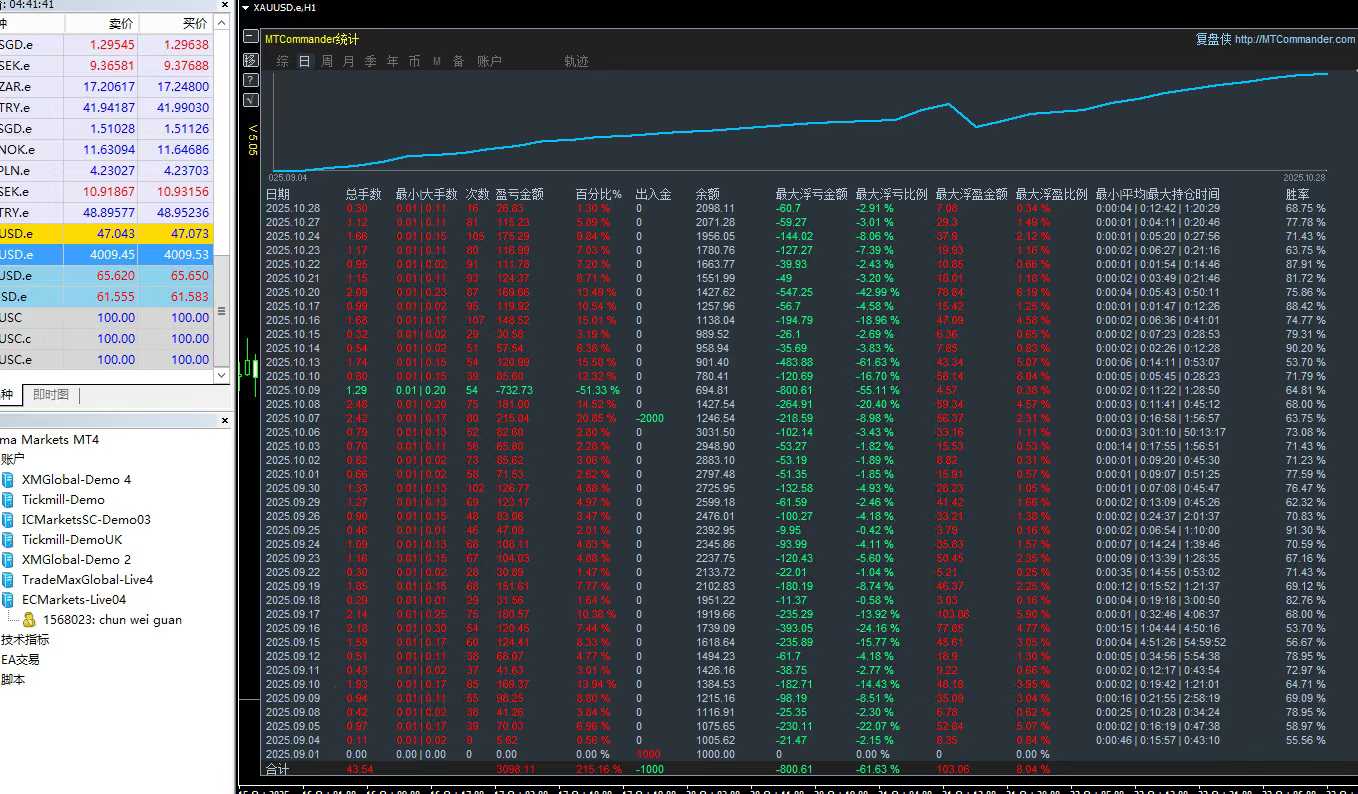This screenshot has width=1358, height=794.
Task: Select the highlighted 4009.45 symbol row
Action: [x=110, y=255]
